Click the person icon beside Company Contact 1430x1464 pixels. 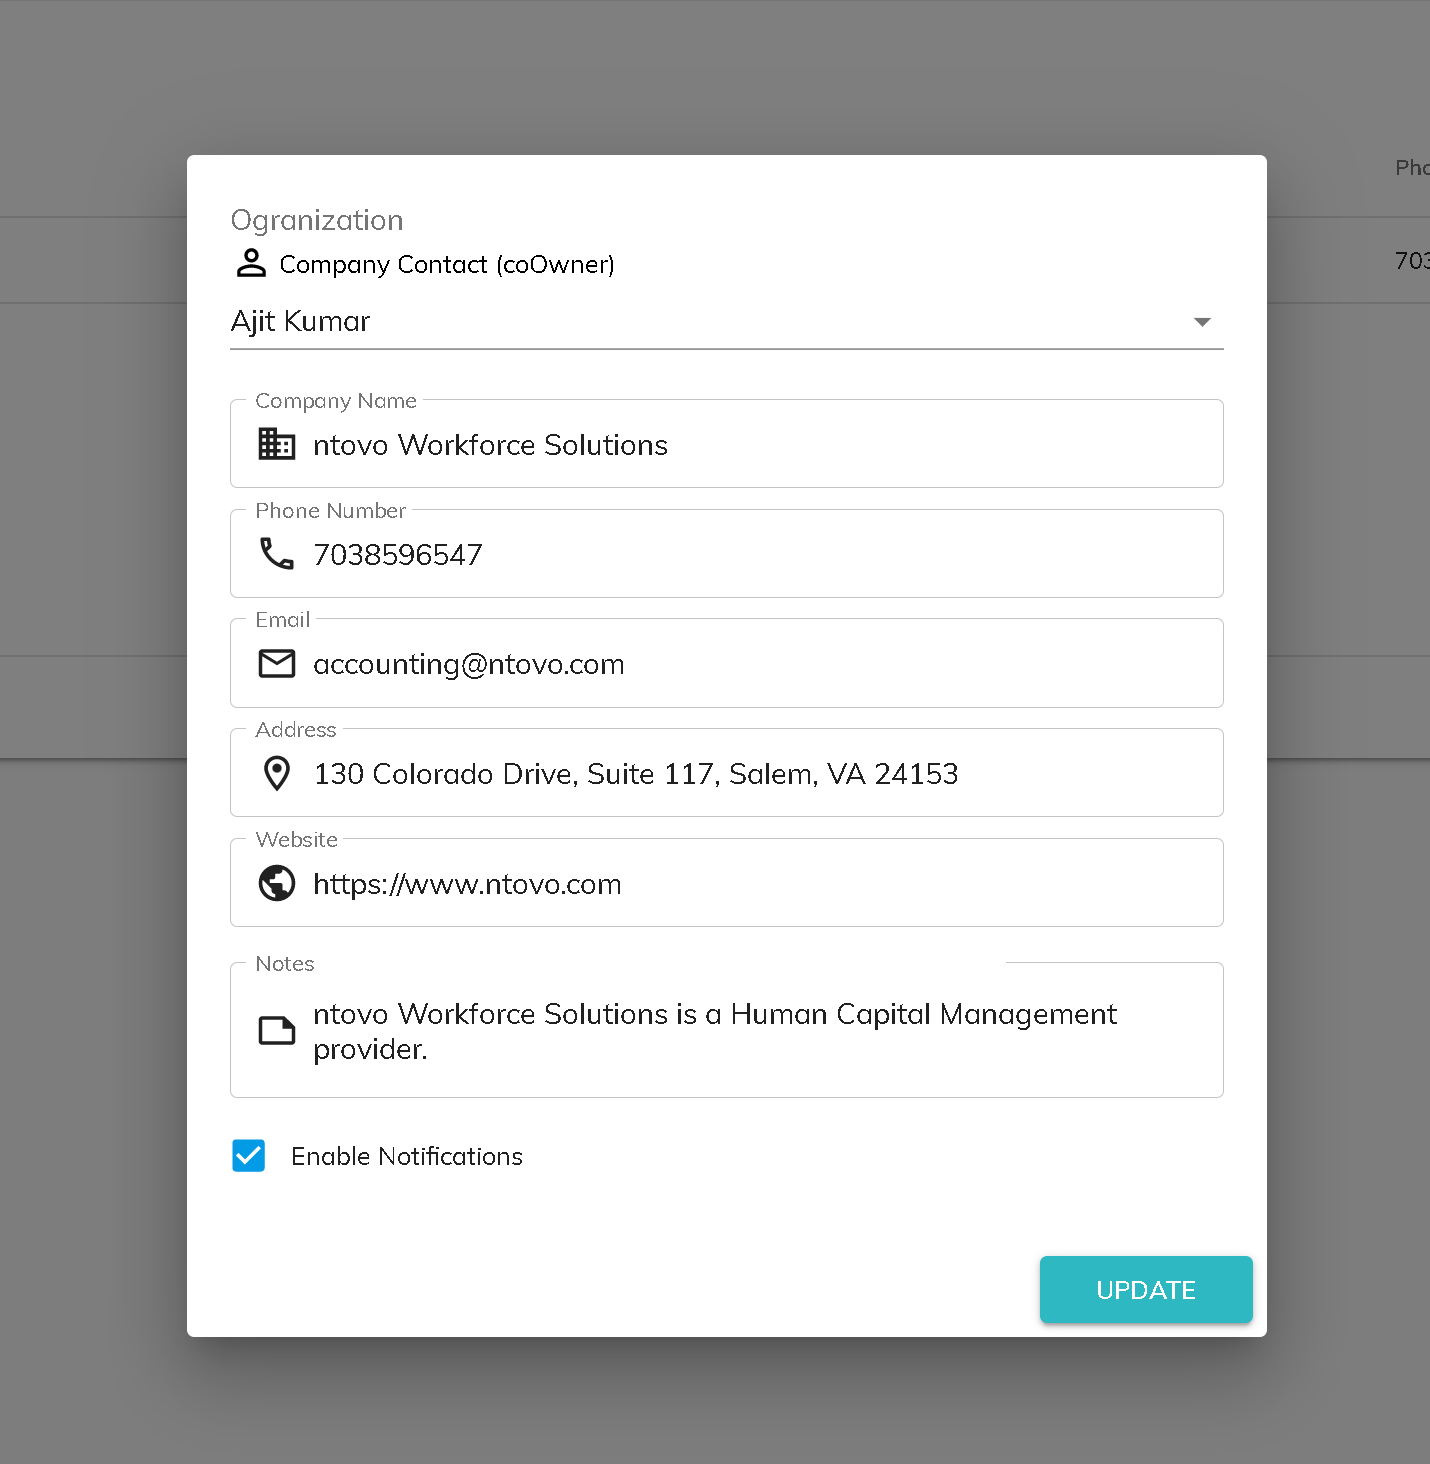(x=251, y=263)
